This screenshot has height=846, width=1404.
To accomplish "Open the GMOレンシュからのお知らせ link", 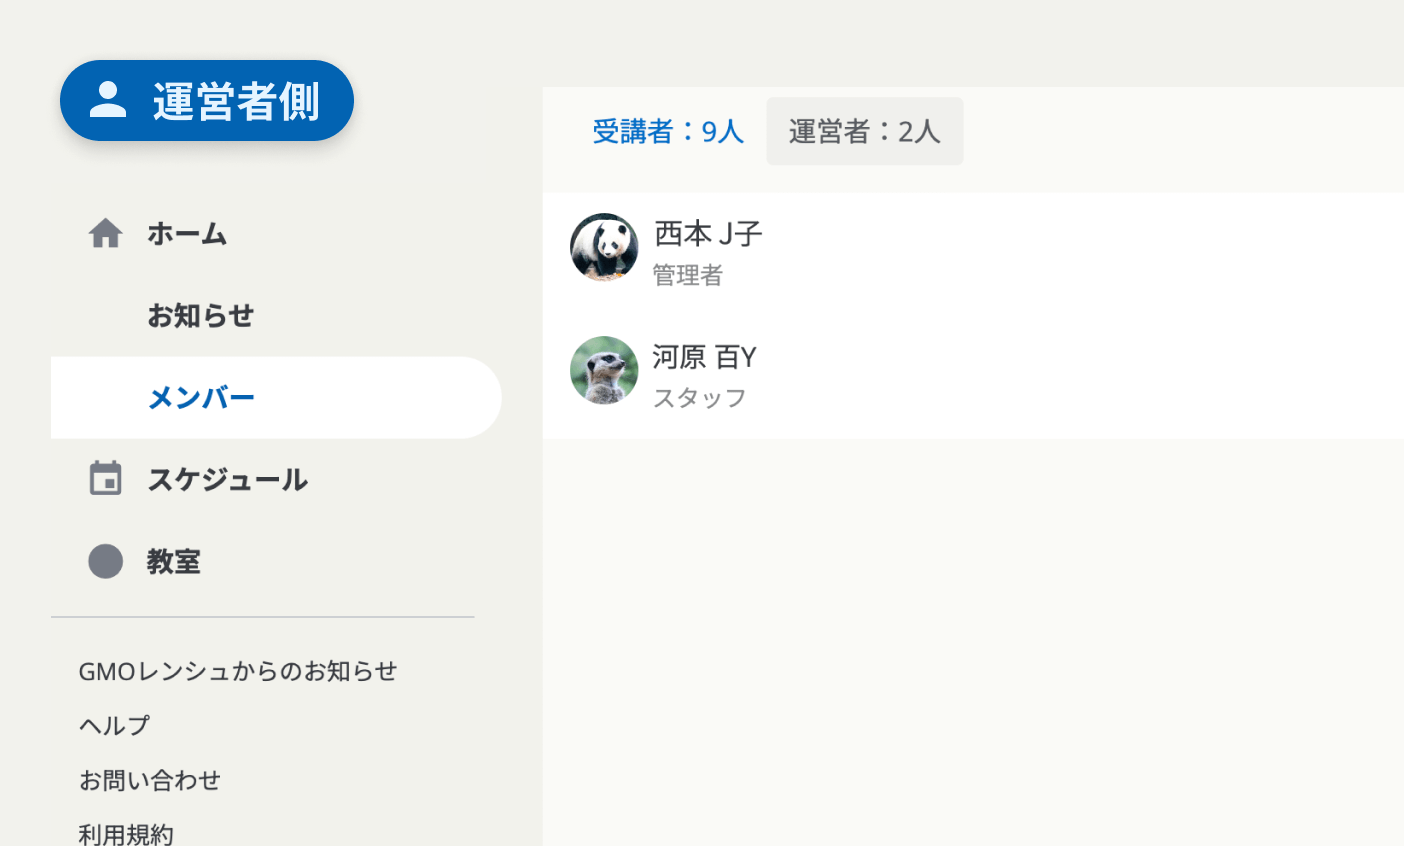I will click(238, 671).
